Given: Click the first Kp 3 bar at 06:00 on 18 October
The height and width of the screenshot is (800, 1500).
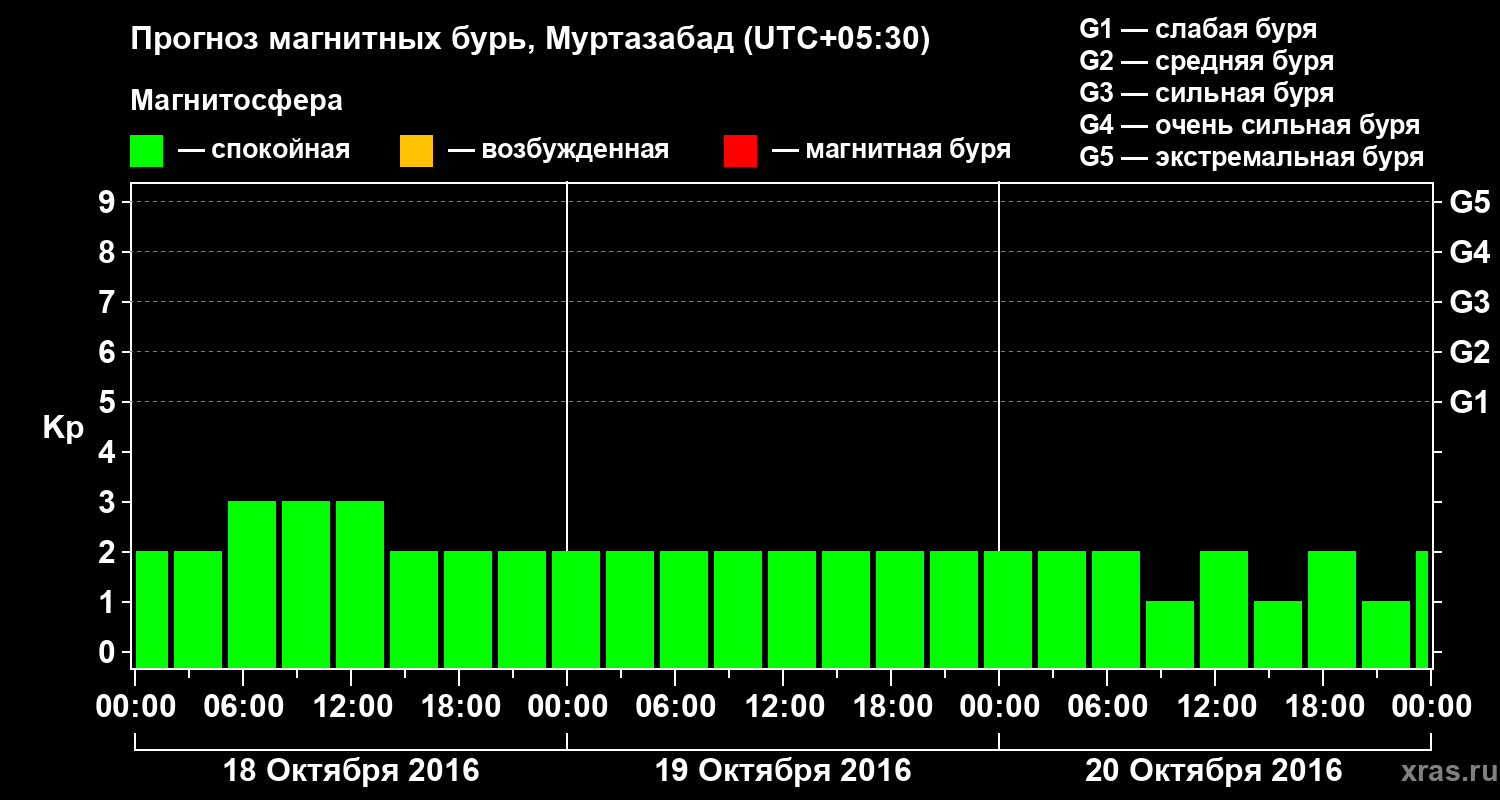Looking at the screenshot, I should (x=252, y=584).
